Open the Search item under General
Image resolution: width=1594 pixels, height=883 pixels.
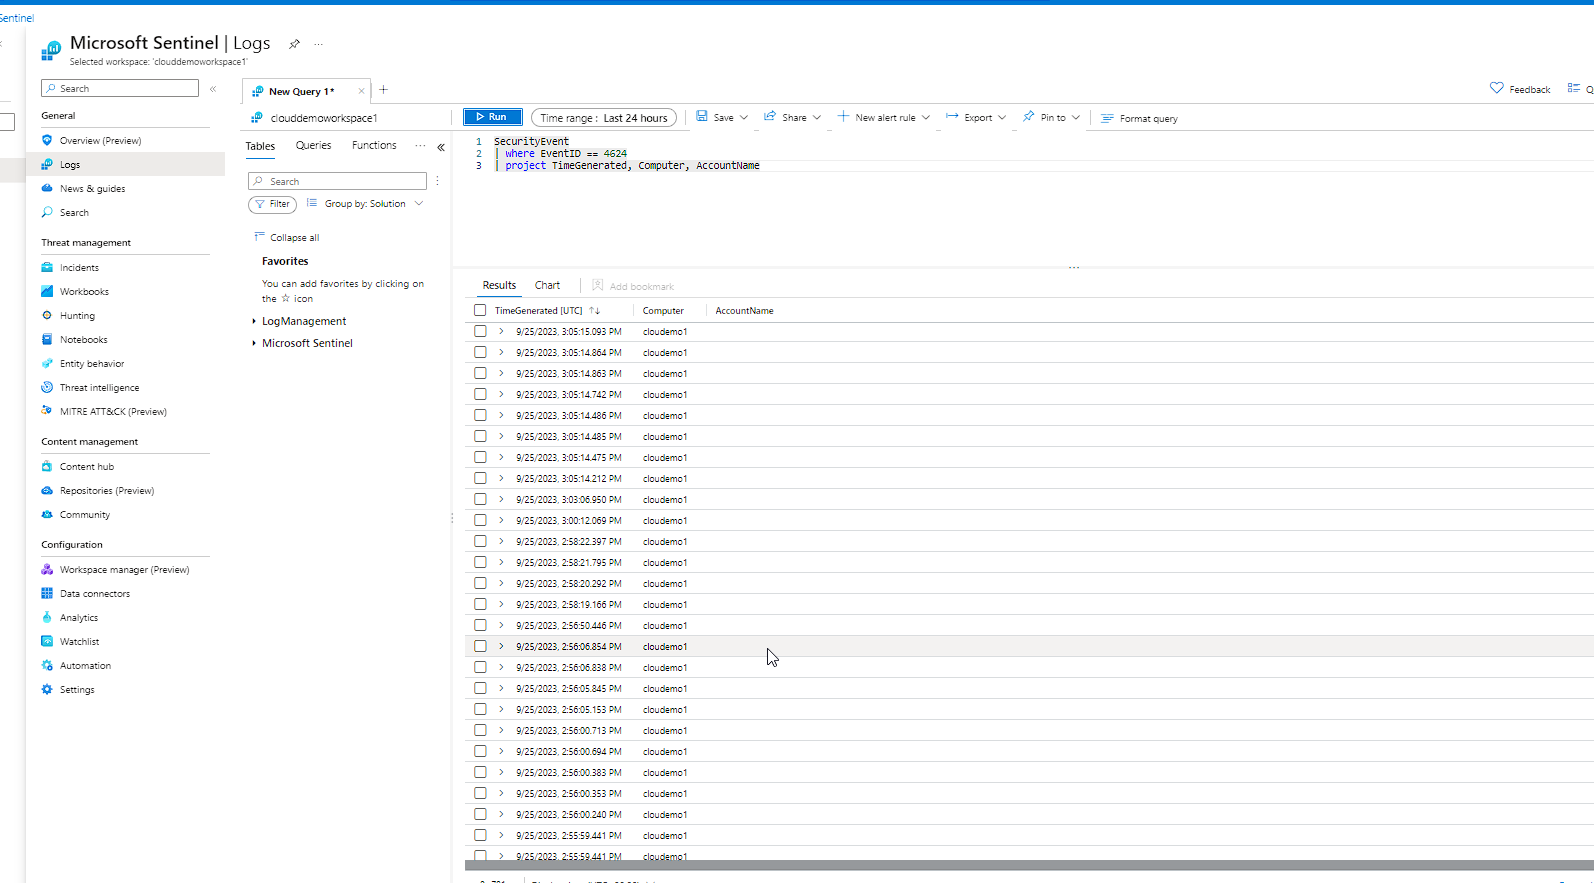click(x=74, y=213)
